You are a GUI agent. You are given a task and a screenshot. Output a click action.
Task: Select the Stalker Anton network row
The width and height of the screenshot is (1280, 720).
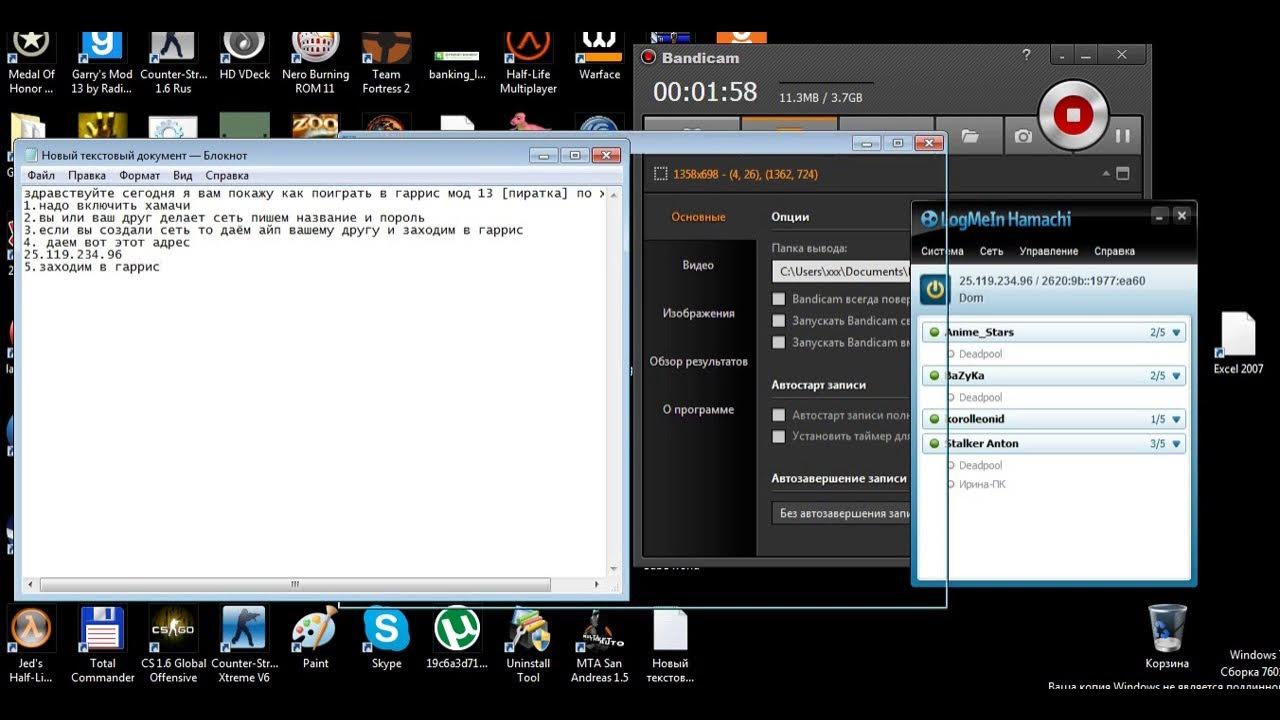1054,443
